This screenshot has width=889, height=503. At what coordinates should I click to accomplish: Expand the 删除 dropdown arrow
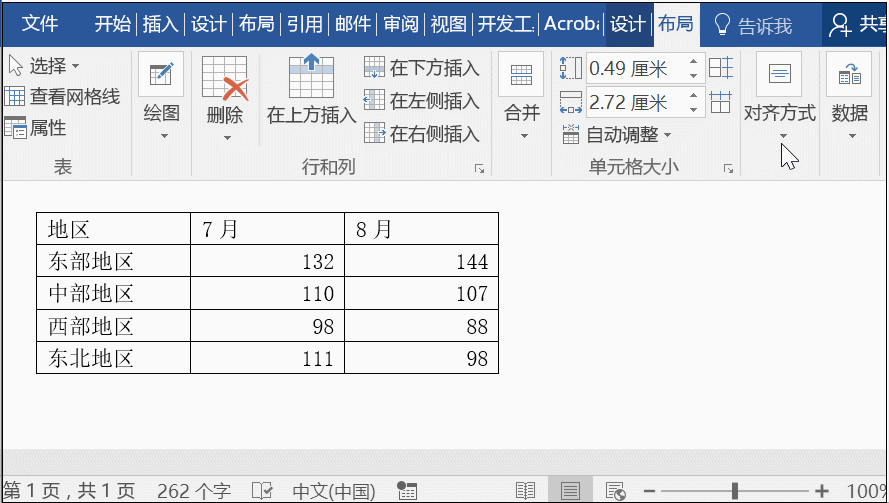[227, 138]
